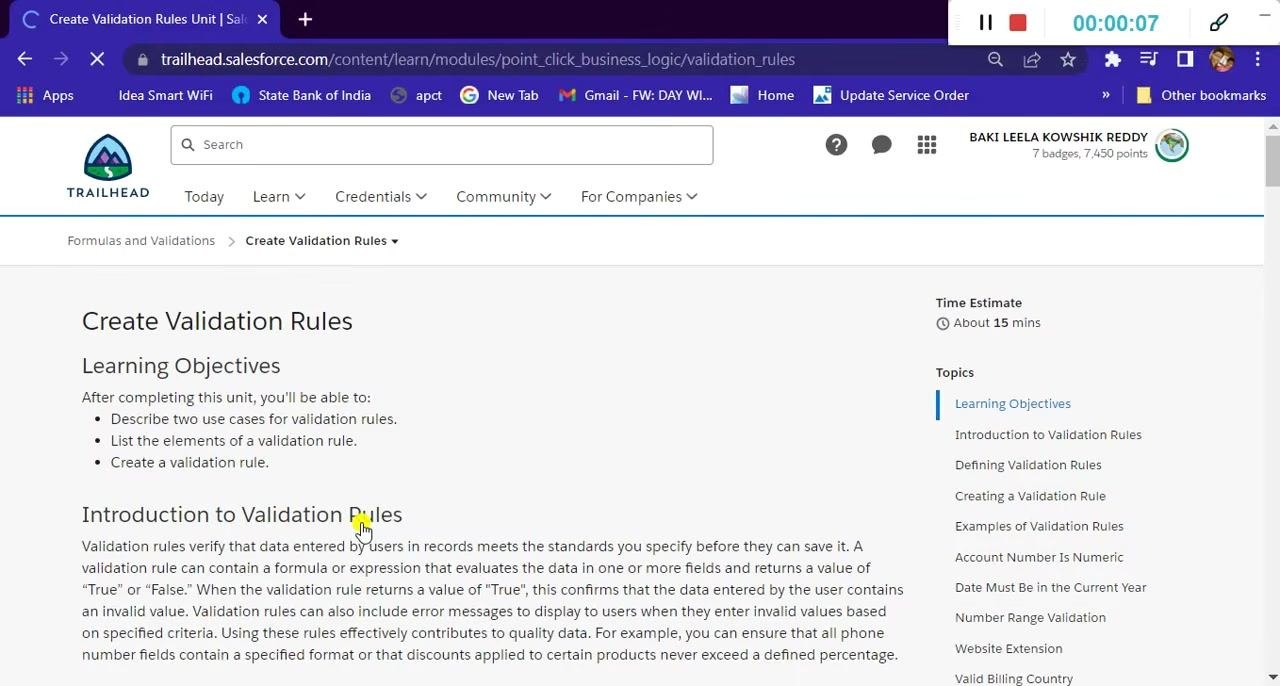Screen dimensions: 1280x686
Task: Click the share page icon in address bar
Action: pyautogui.click(x=1032, y=59)
